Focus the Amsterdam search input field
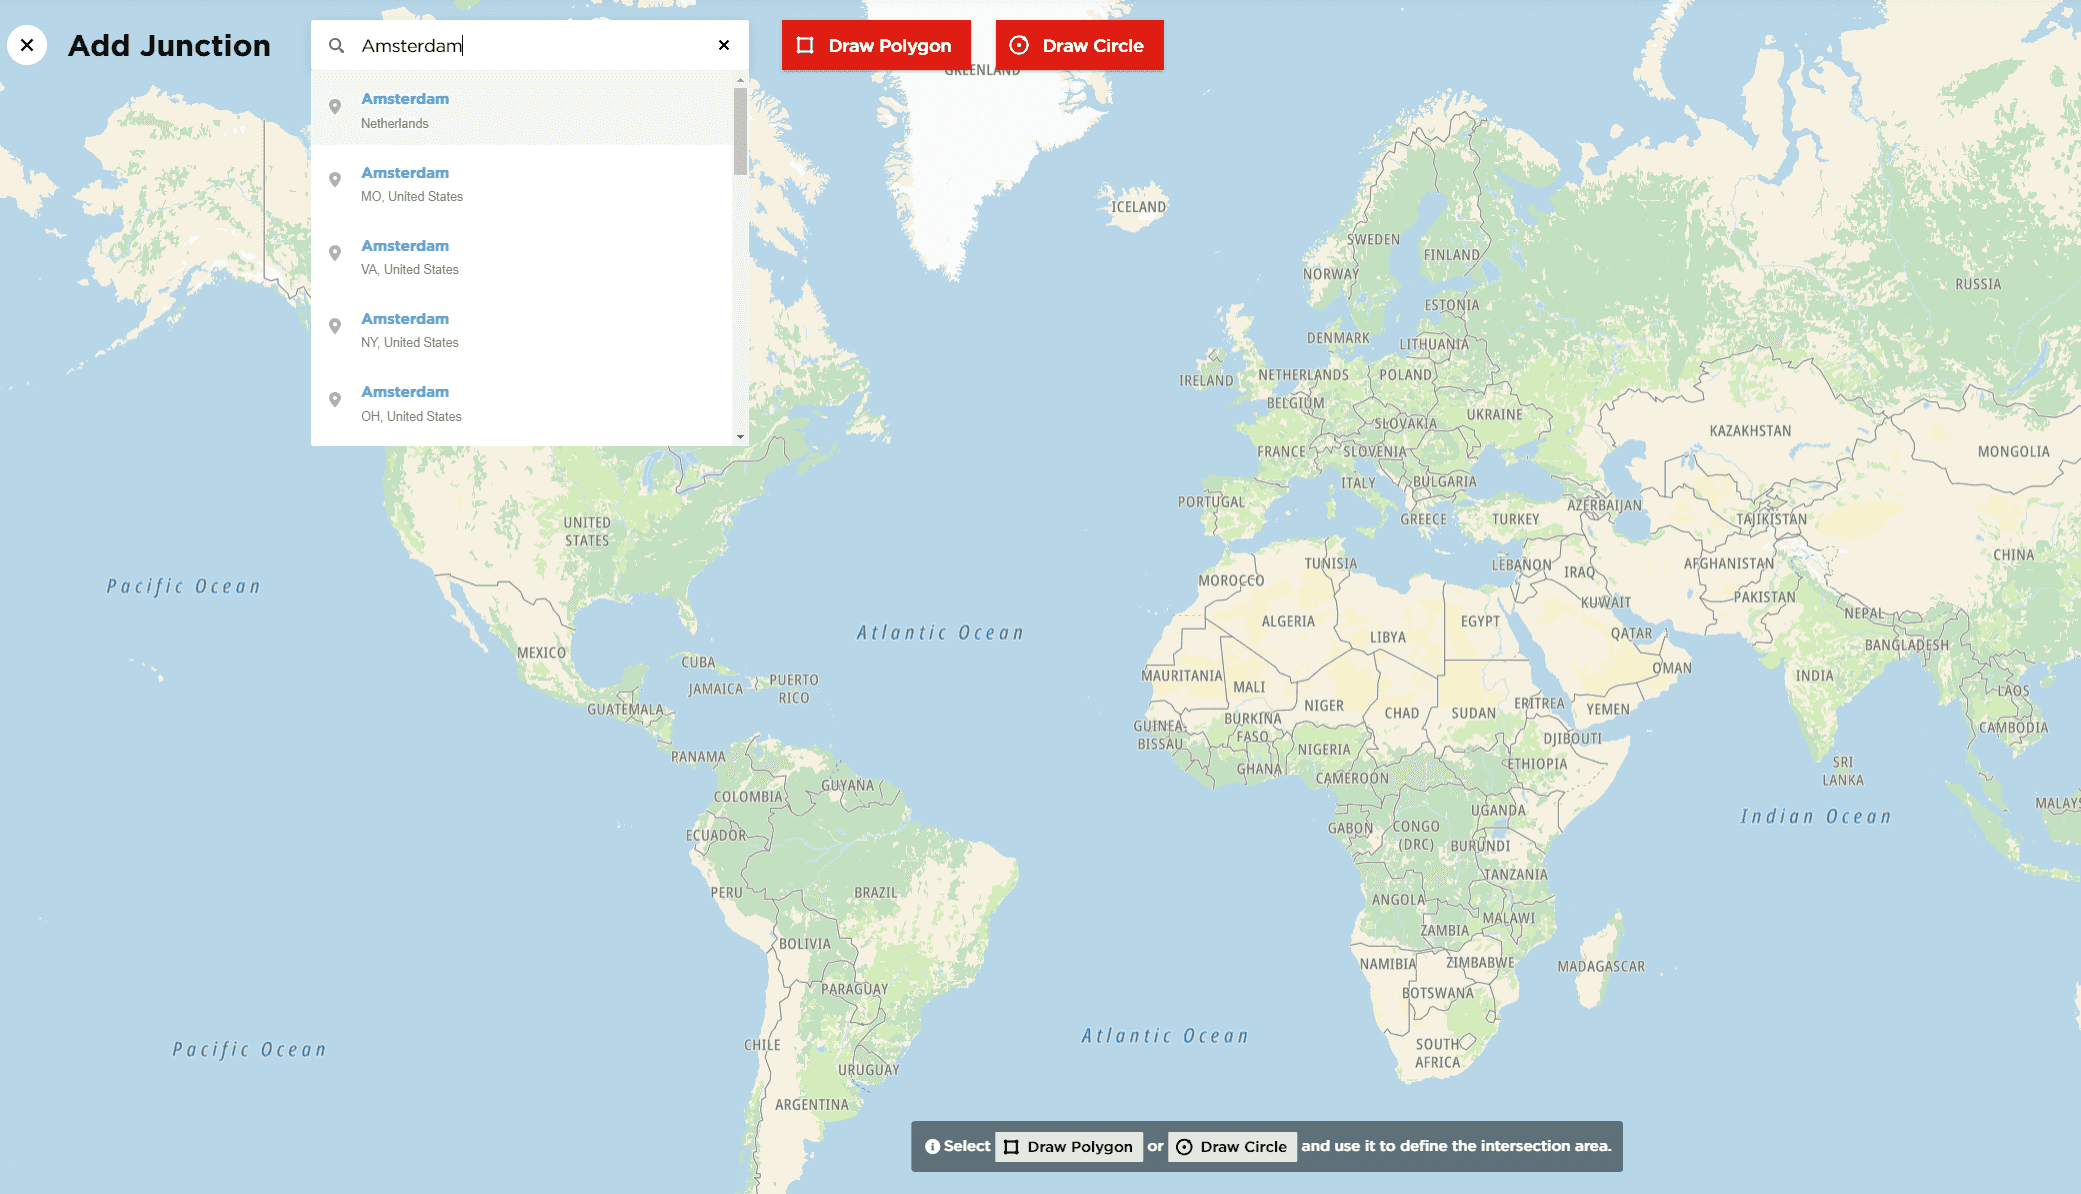This screenshot has width=2081, height=1194. coord(530,45)
